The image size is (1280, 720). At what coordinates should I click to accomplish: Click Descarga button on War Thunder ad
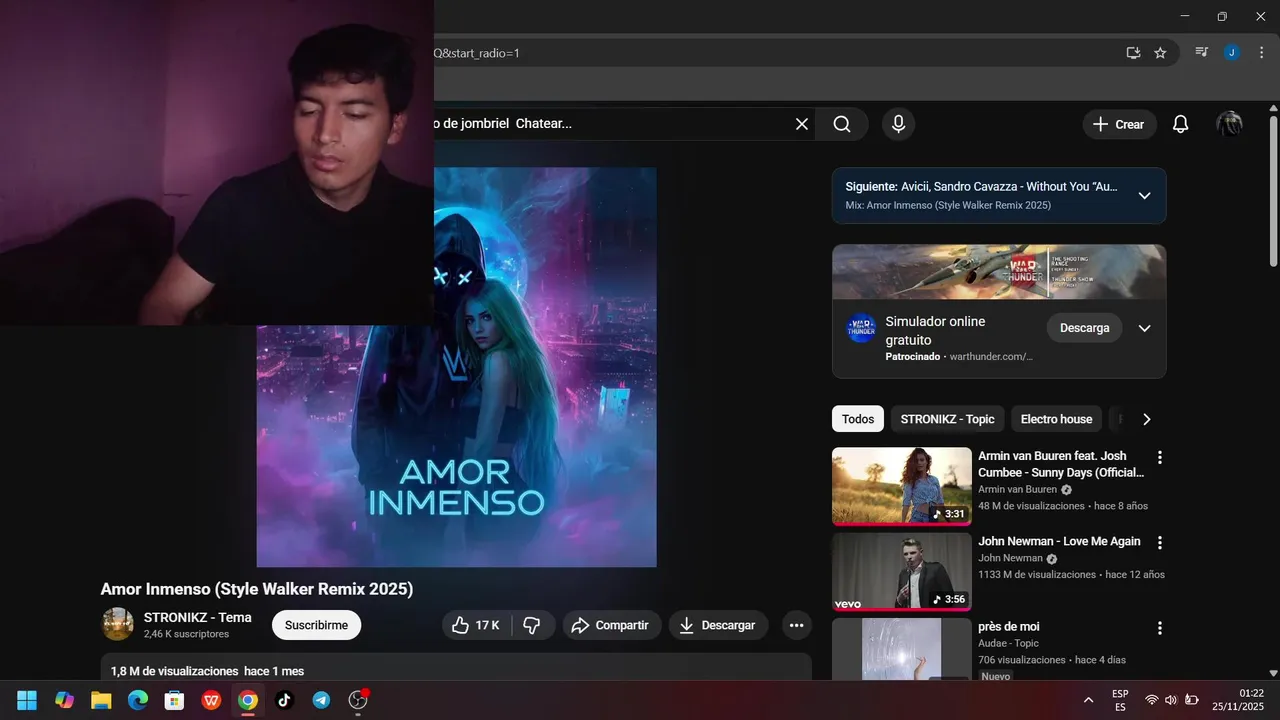[1084, 328]
